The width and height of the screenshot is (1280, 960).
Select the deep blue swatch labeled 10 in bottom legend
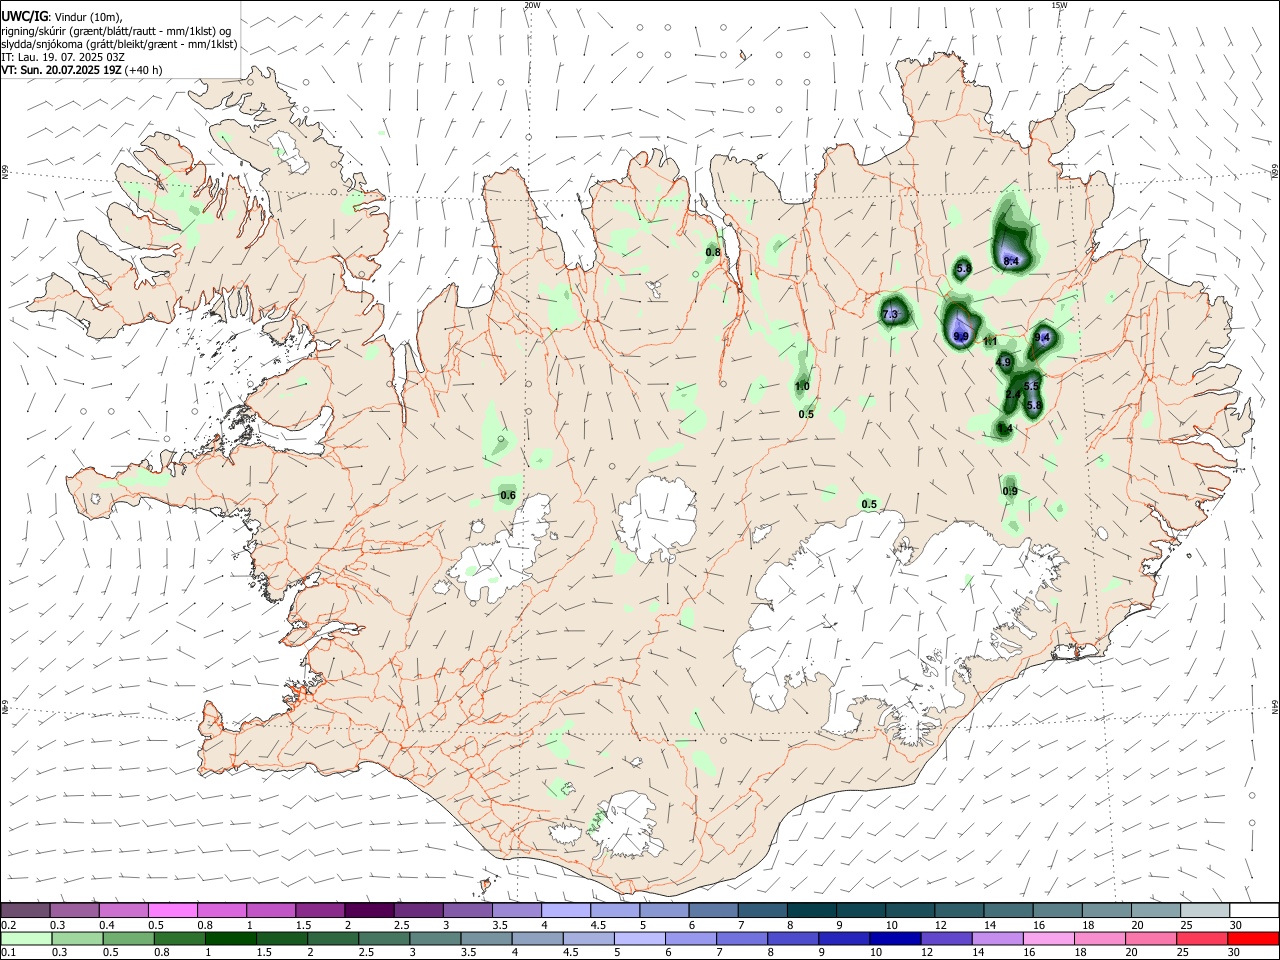(x=894, y=939)
